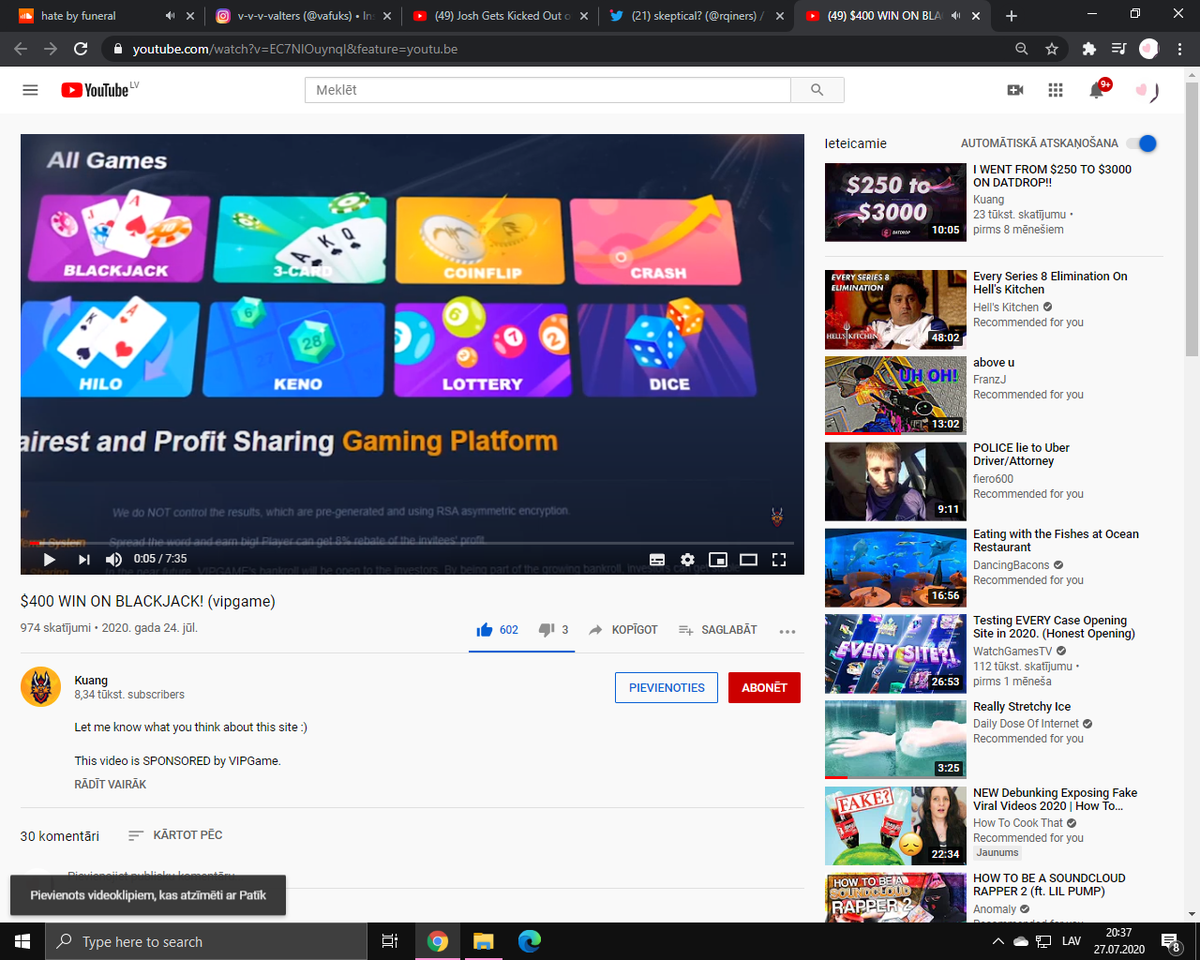Open the KĀRTOT PĒC comment sort menu

pos(175,835)
